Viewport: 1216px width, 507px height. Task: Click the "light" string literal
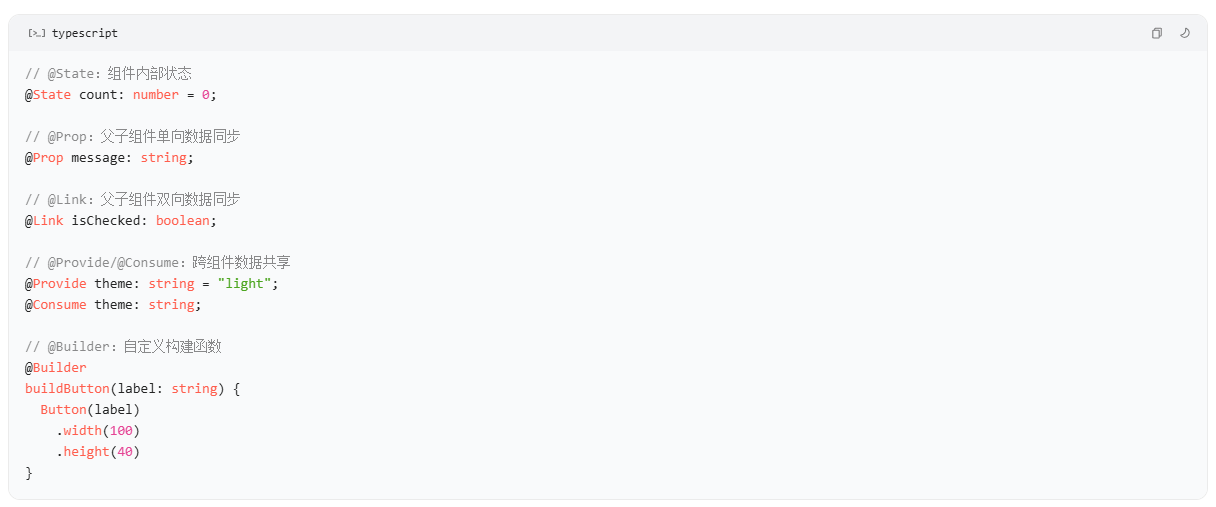pyautogui.click(x=244, y=284)
